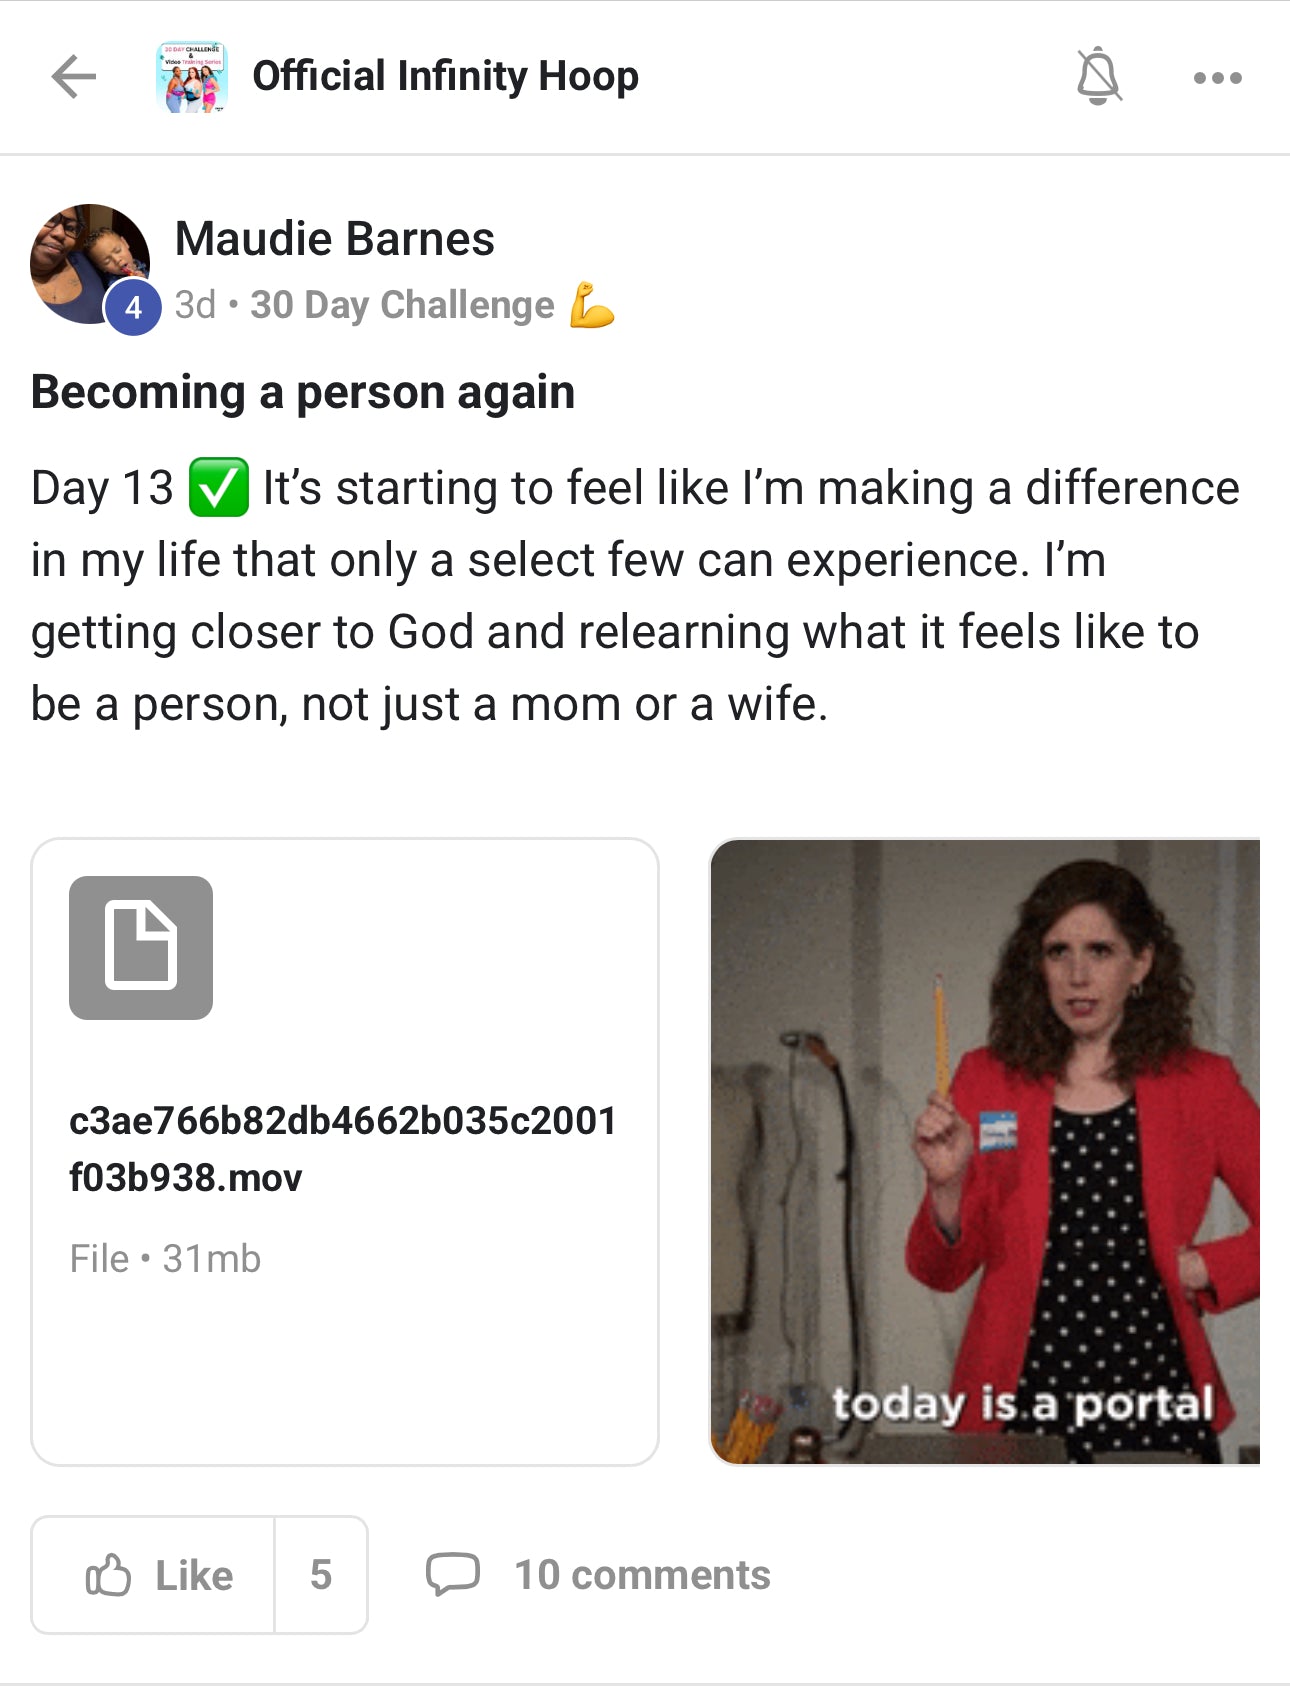Open the 30 Day Challenge category link
Screen dimensions: 1290x1708
[x=402, y=305]
